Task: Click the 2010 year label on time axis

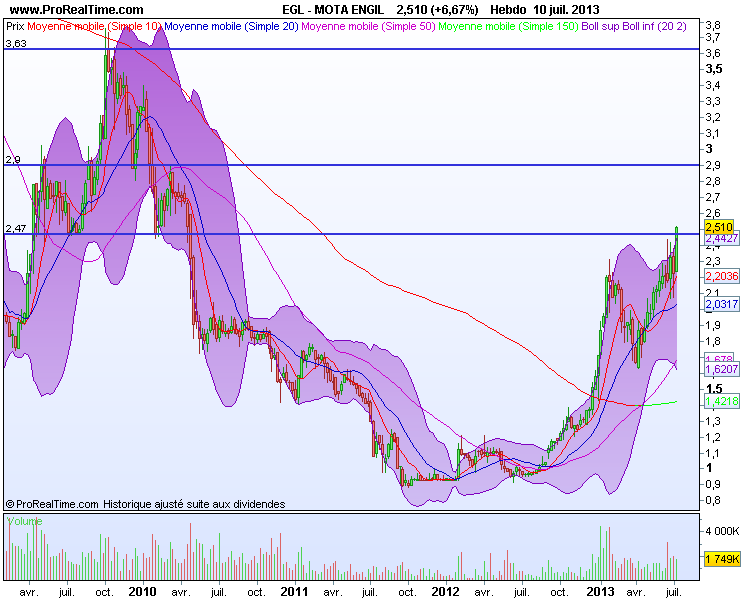Action: pos(142,592)
